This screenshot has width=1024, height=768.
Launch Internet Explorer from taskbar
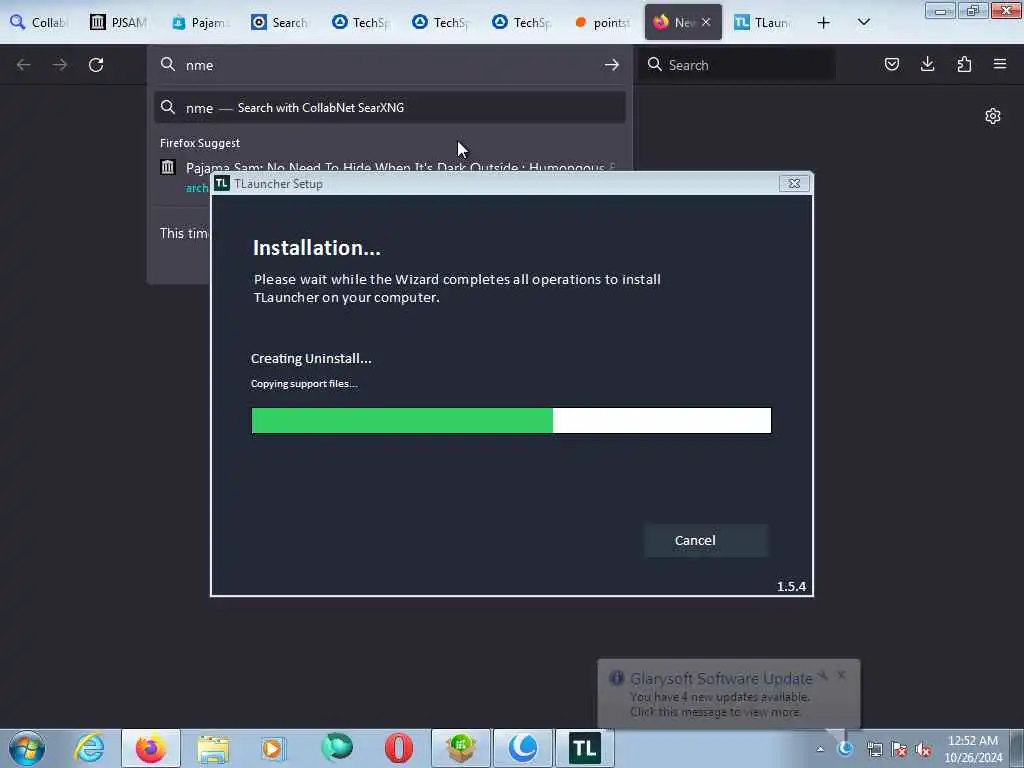89,748
